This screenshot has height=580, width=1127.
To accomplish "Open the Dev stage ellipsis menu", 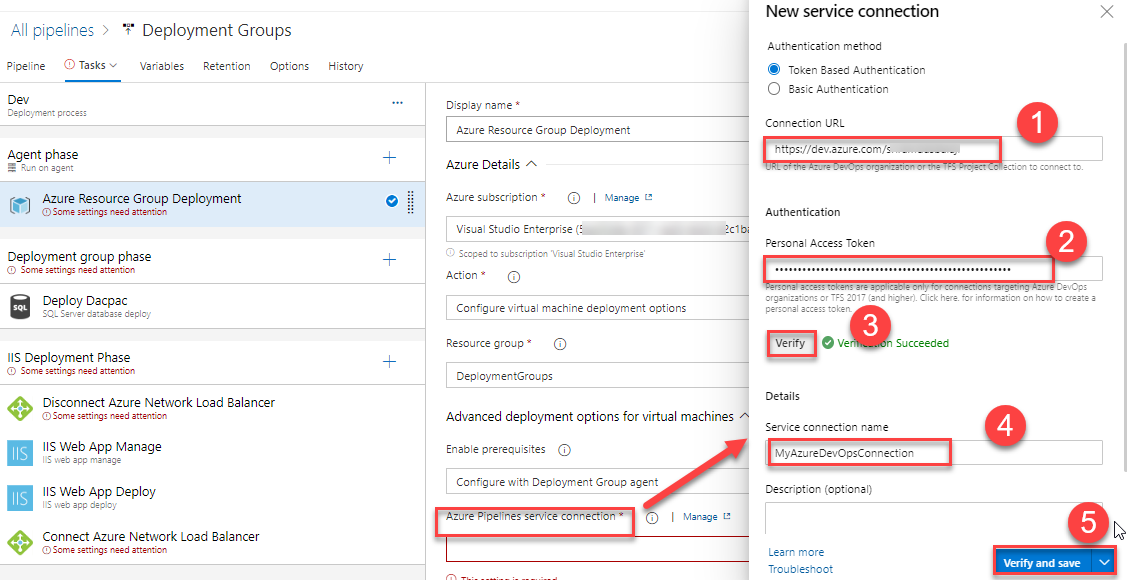I will pyautogui.click(x=397, y=103).
